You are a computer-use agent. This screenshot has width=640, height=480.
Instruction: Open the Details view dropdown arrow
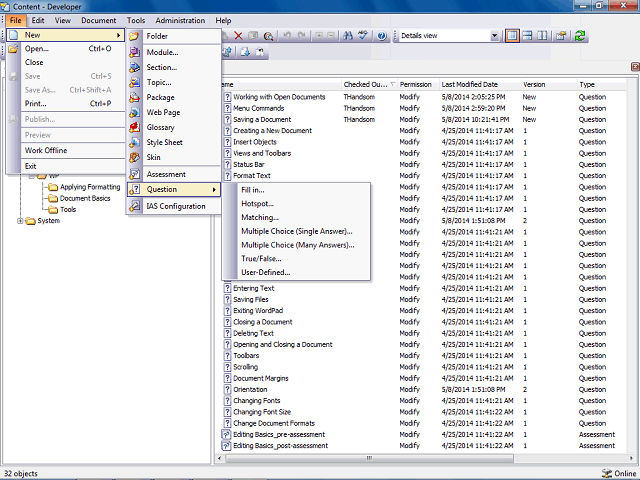[x=494, y=36]
